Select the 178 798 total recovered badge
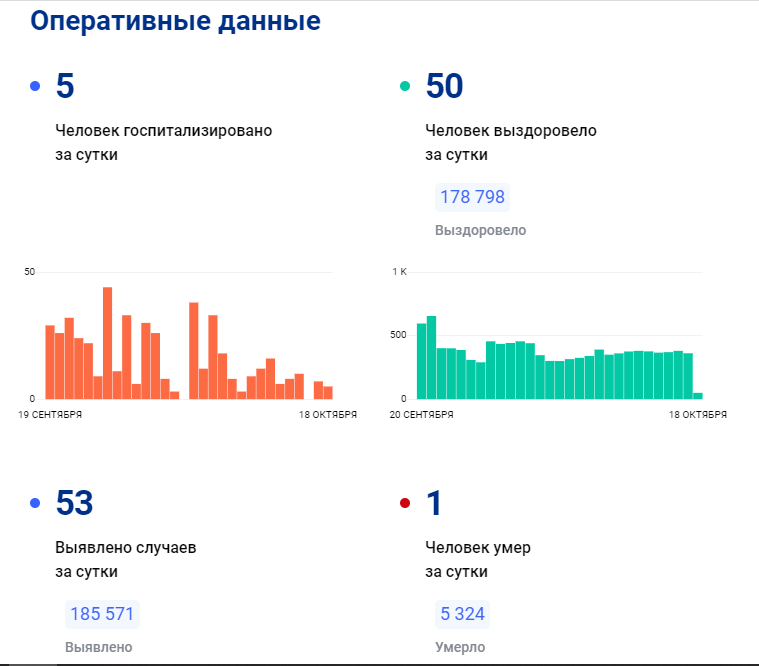Image resolution: width=759 pixels, height=666 pixels. [472, 197]
